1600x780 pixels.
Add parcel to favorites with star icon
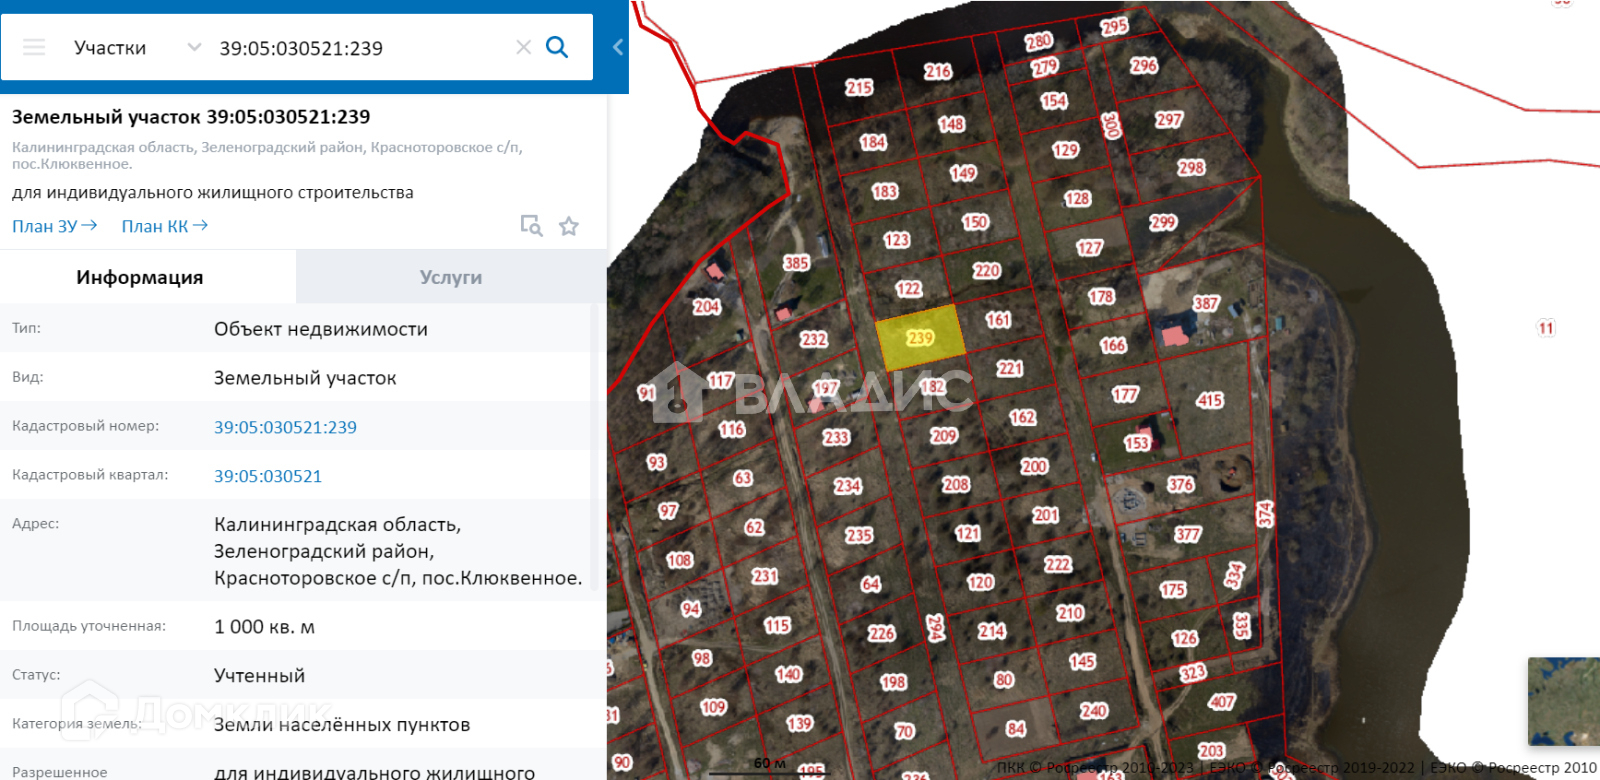tap(569, 226)
